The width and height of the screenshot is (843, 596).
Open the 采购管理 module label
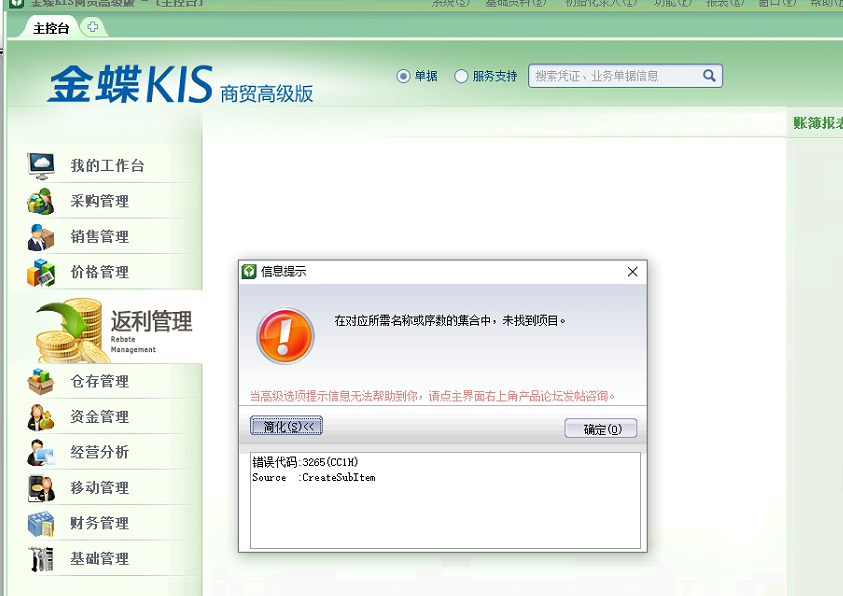coord(100,201)
